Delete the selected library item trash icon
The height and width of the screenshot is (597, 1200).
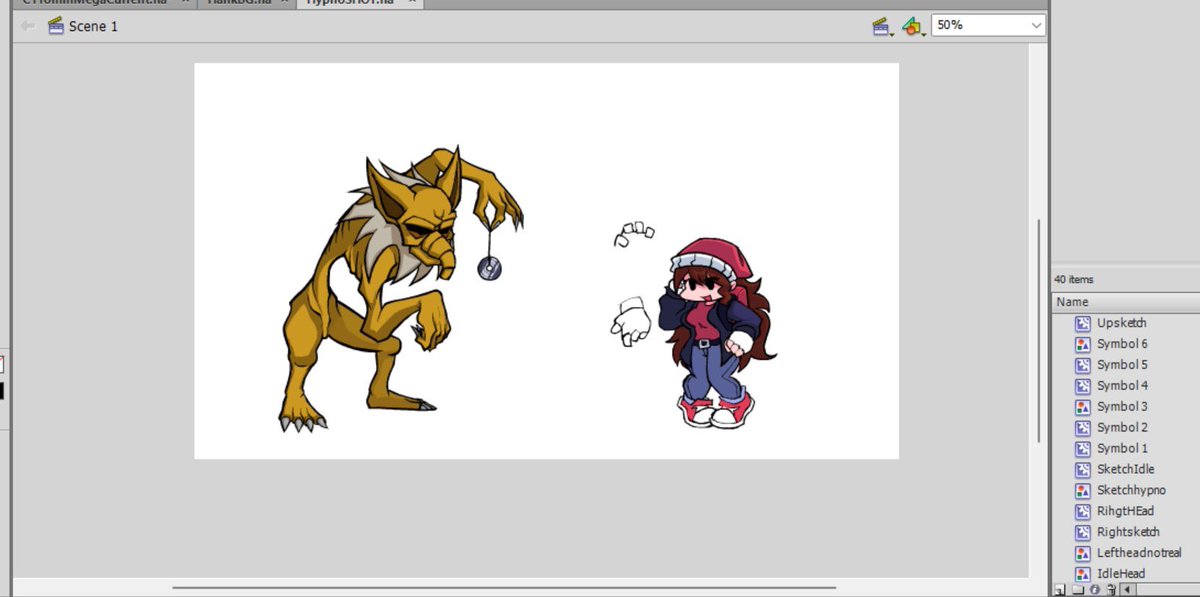click(x=1110, y=591)
